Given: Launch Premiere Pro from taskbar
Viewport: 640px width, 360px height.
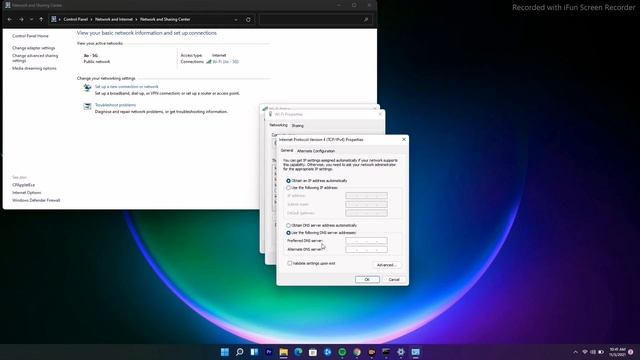Looking at the screenshot, I should [x=269, y=352].
